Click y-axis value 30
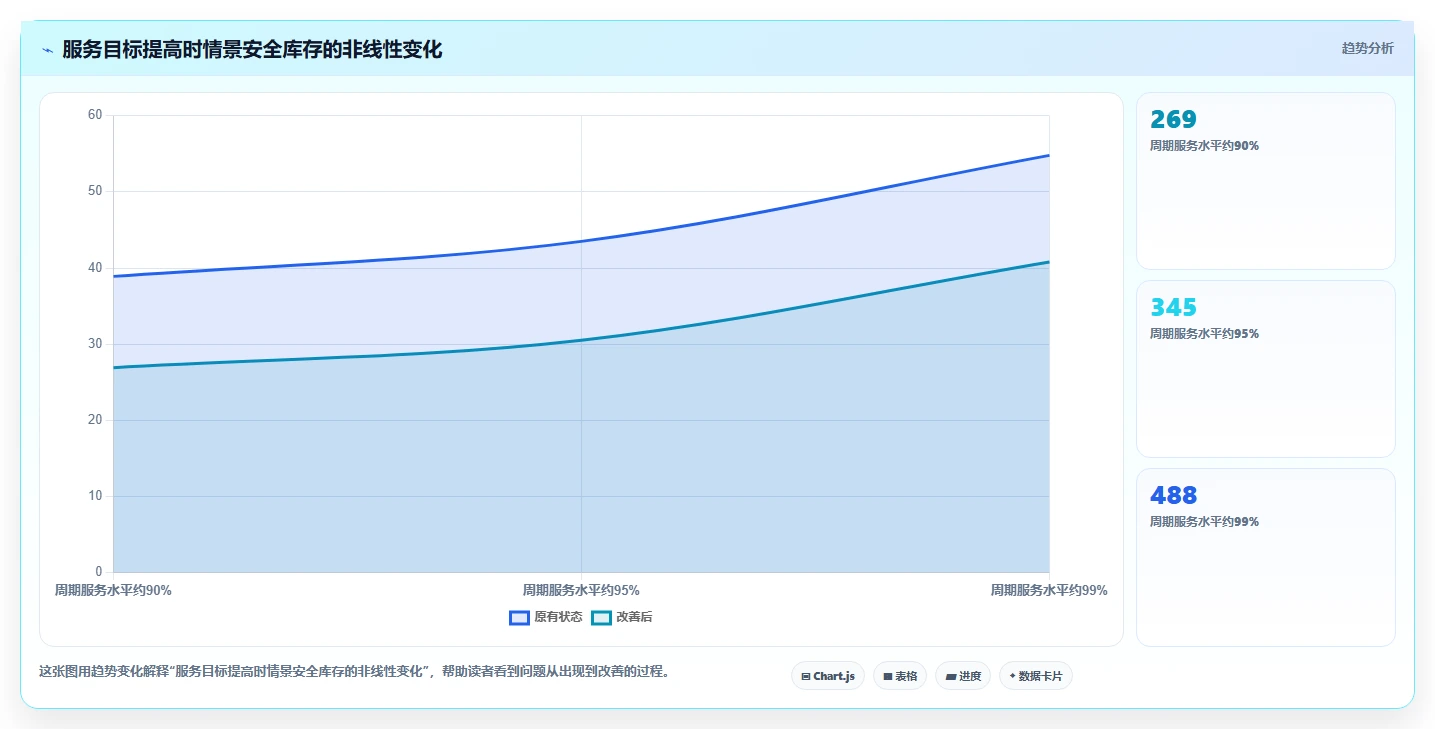1435x729 pixels. (x=95, y=343)
